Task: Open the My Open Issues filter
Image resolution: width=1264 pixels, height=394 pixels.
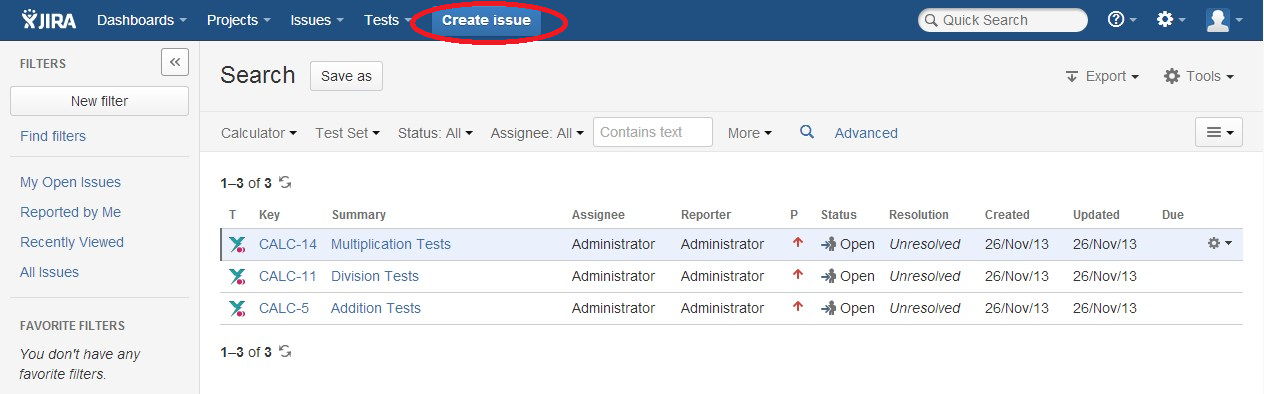Action: click(70, 182)
